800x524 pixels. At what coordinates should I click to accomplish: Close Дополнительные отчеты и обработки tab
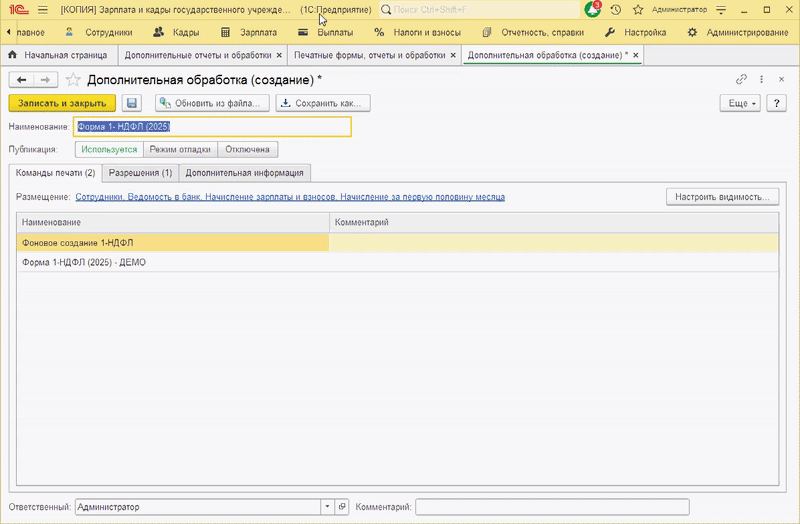tap(279, 55)
